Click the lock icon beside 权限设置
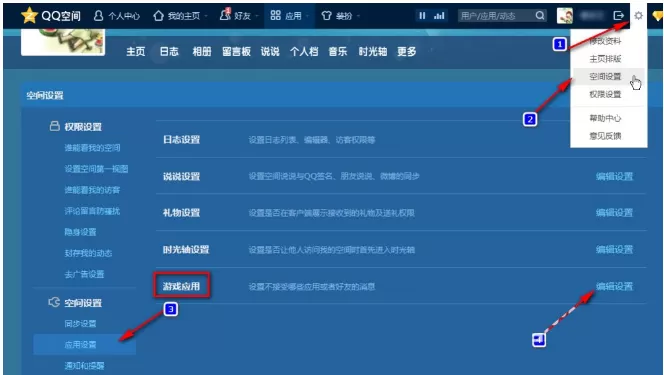Viewport: 664px width, 375px height. point(54,126)
